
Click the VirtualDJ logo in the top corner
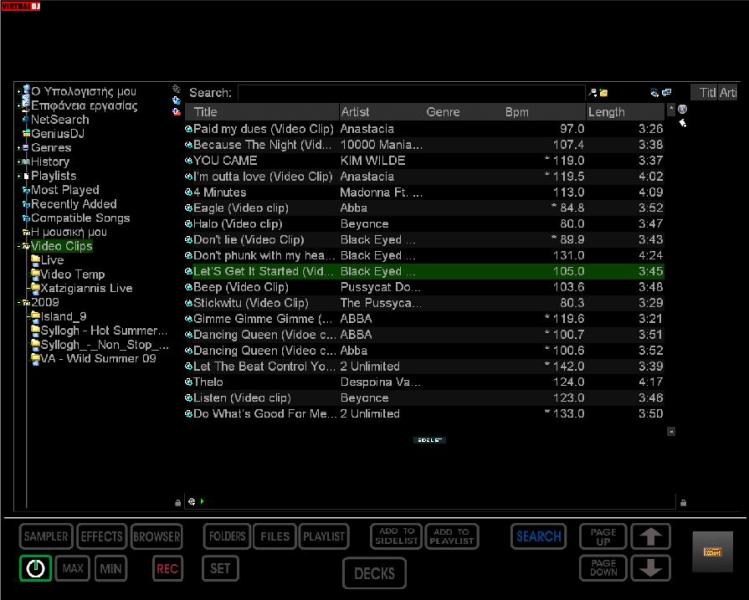pyautogui.click(x=21, y=6)
